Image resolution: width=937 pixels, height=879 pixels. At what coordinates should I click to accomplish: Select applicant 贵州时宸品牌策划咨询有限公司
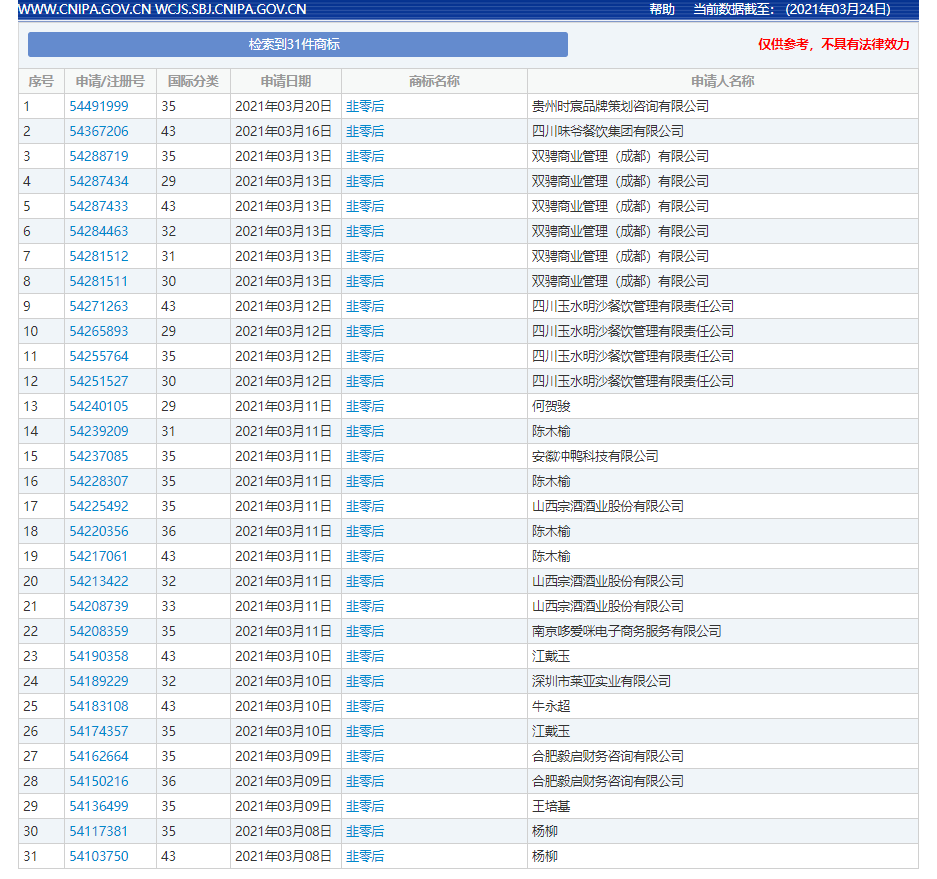pos(620,106)
